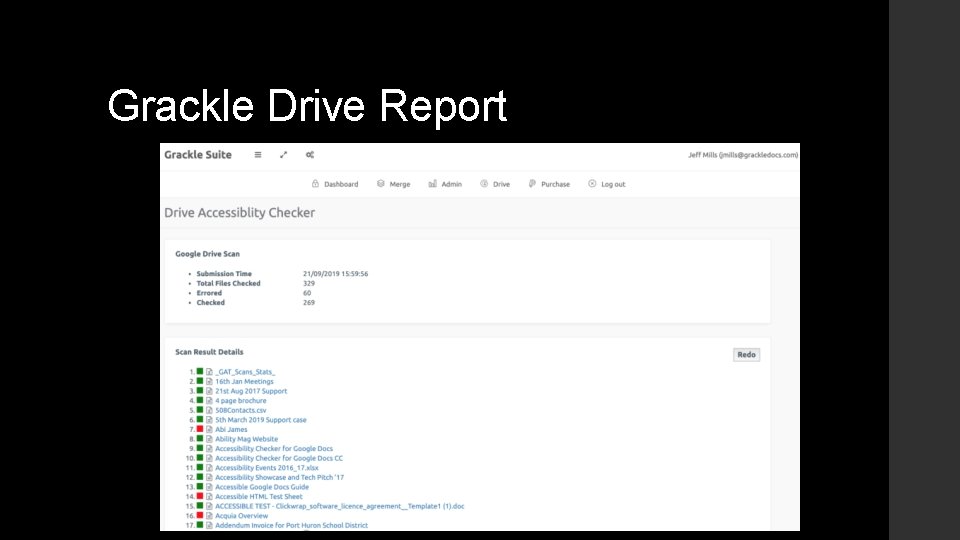Viewport: 960px width, 540px height.
Task: Click the Scan Result Details heading
Action: tap(209, 352)
